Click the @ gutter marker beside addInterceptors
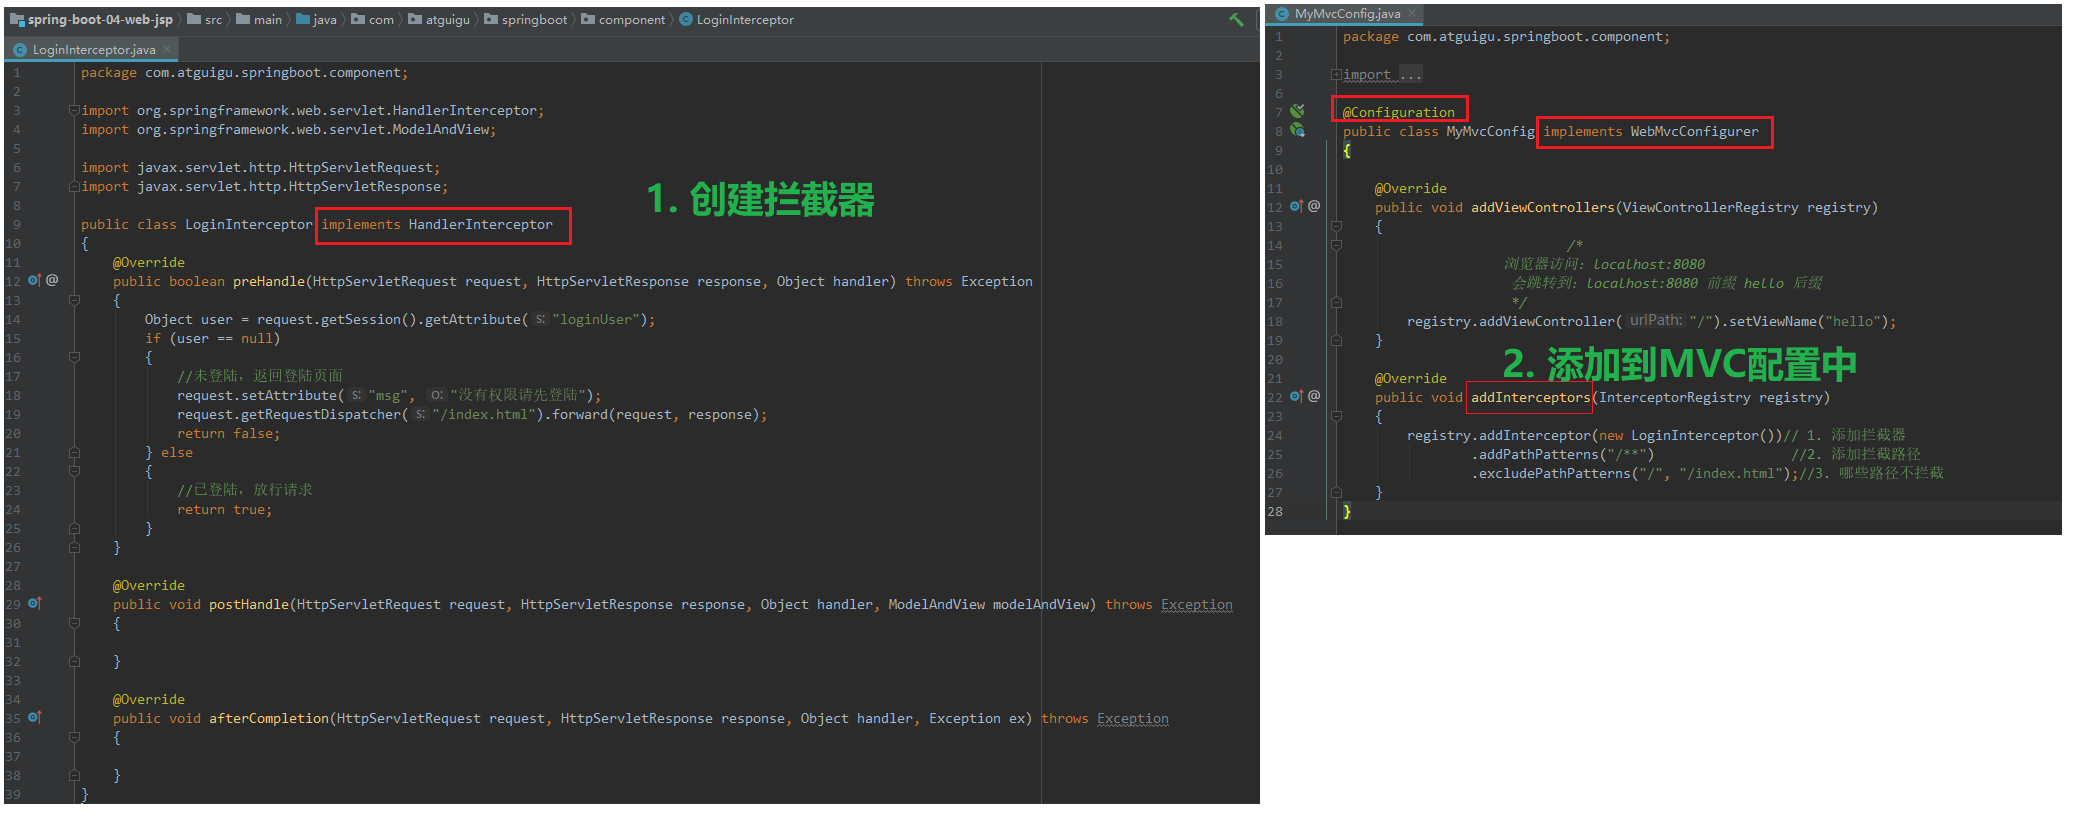This screenshot has height=822, width=2084. click(1314, 397)
